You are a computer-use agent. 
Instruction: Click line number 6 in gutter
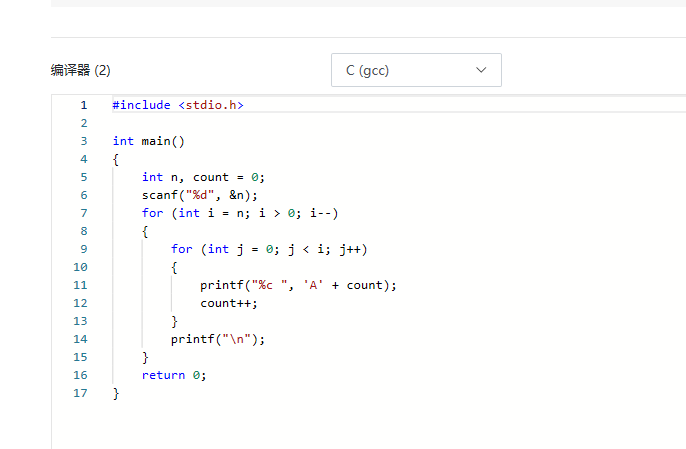click(84, 195)
